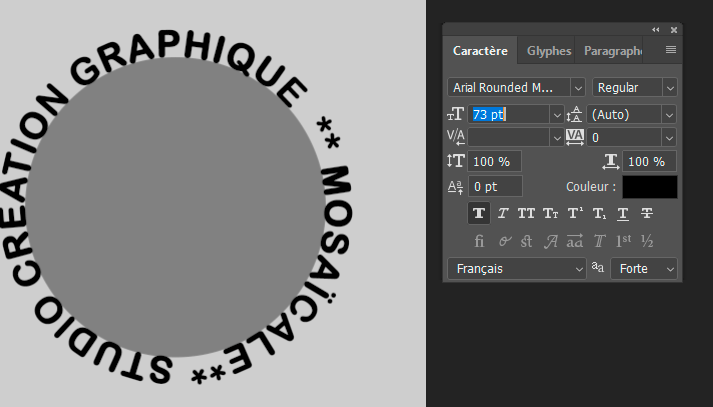Click the ordinals 1st icon

click(624, 241)
